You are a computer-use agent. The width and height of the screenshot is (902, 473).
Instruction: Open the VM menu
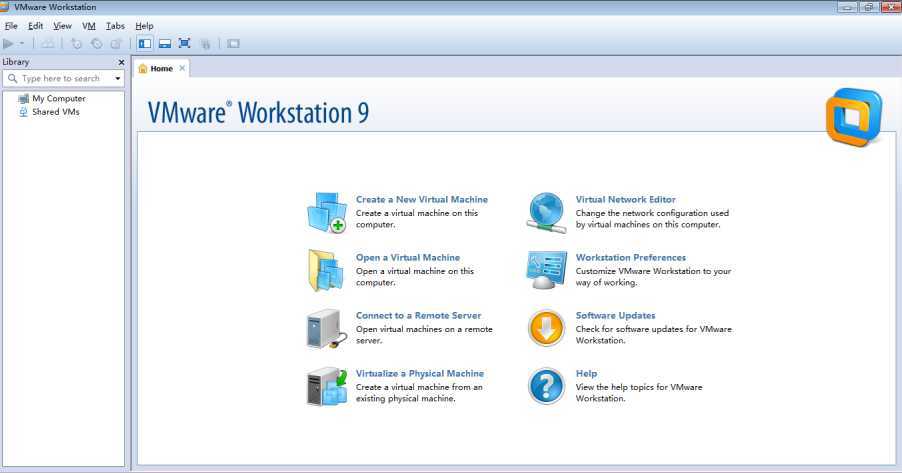(x=89, y=26)
